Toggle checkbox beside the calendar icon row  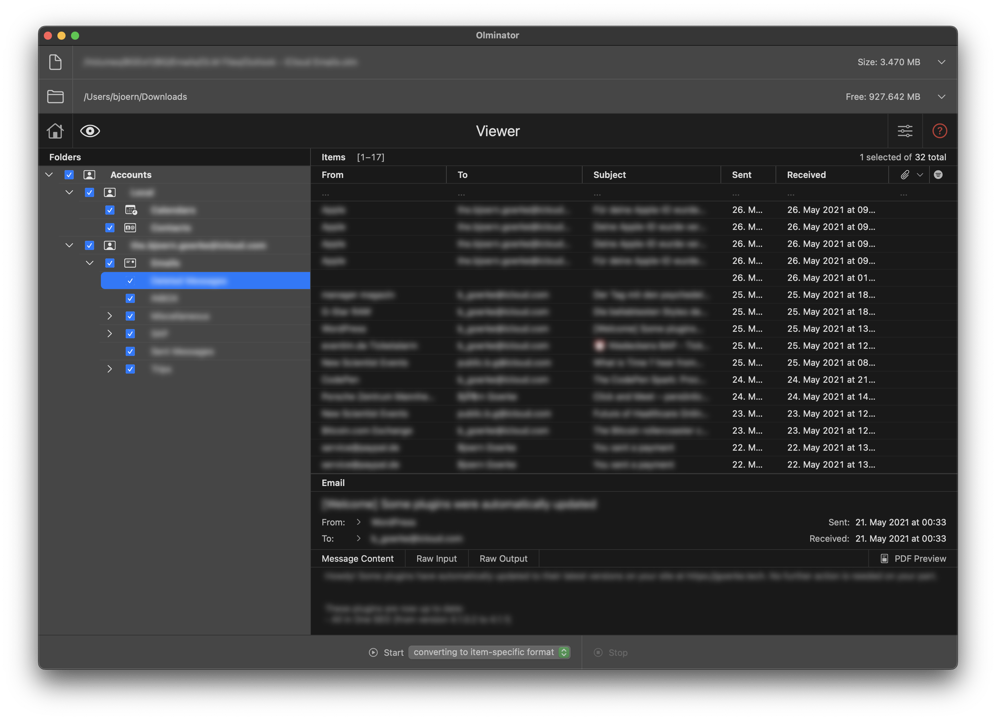coord(110,210)
